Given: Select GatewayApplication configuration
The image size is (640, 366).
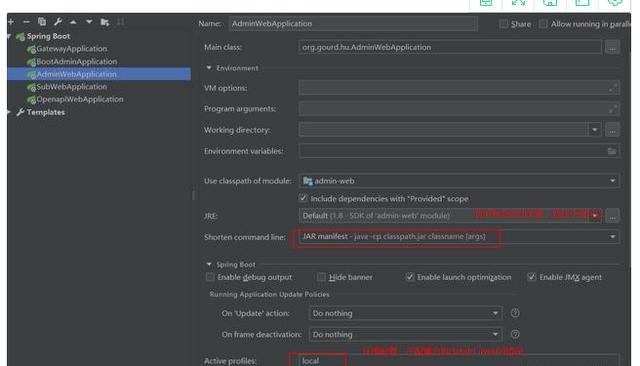Looking at the screenshot, I should coord(71,49).
